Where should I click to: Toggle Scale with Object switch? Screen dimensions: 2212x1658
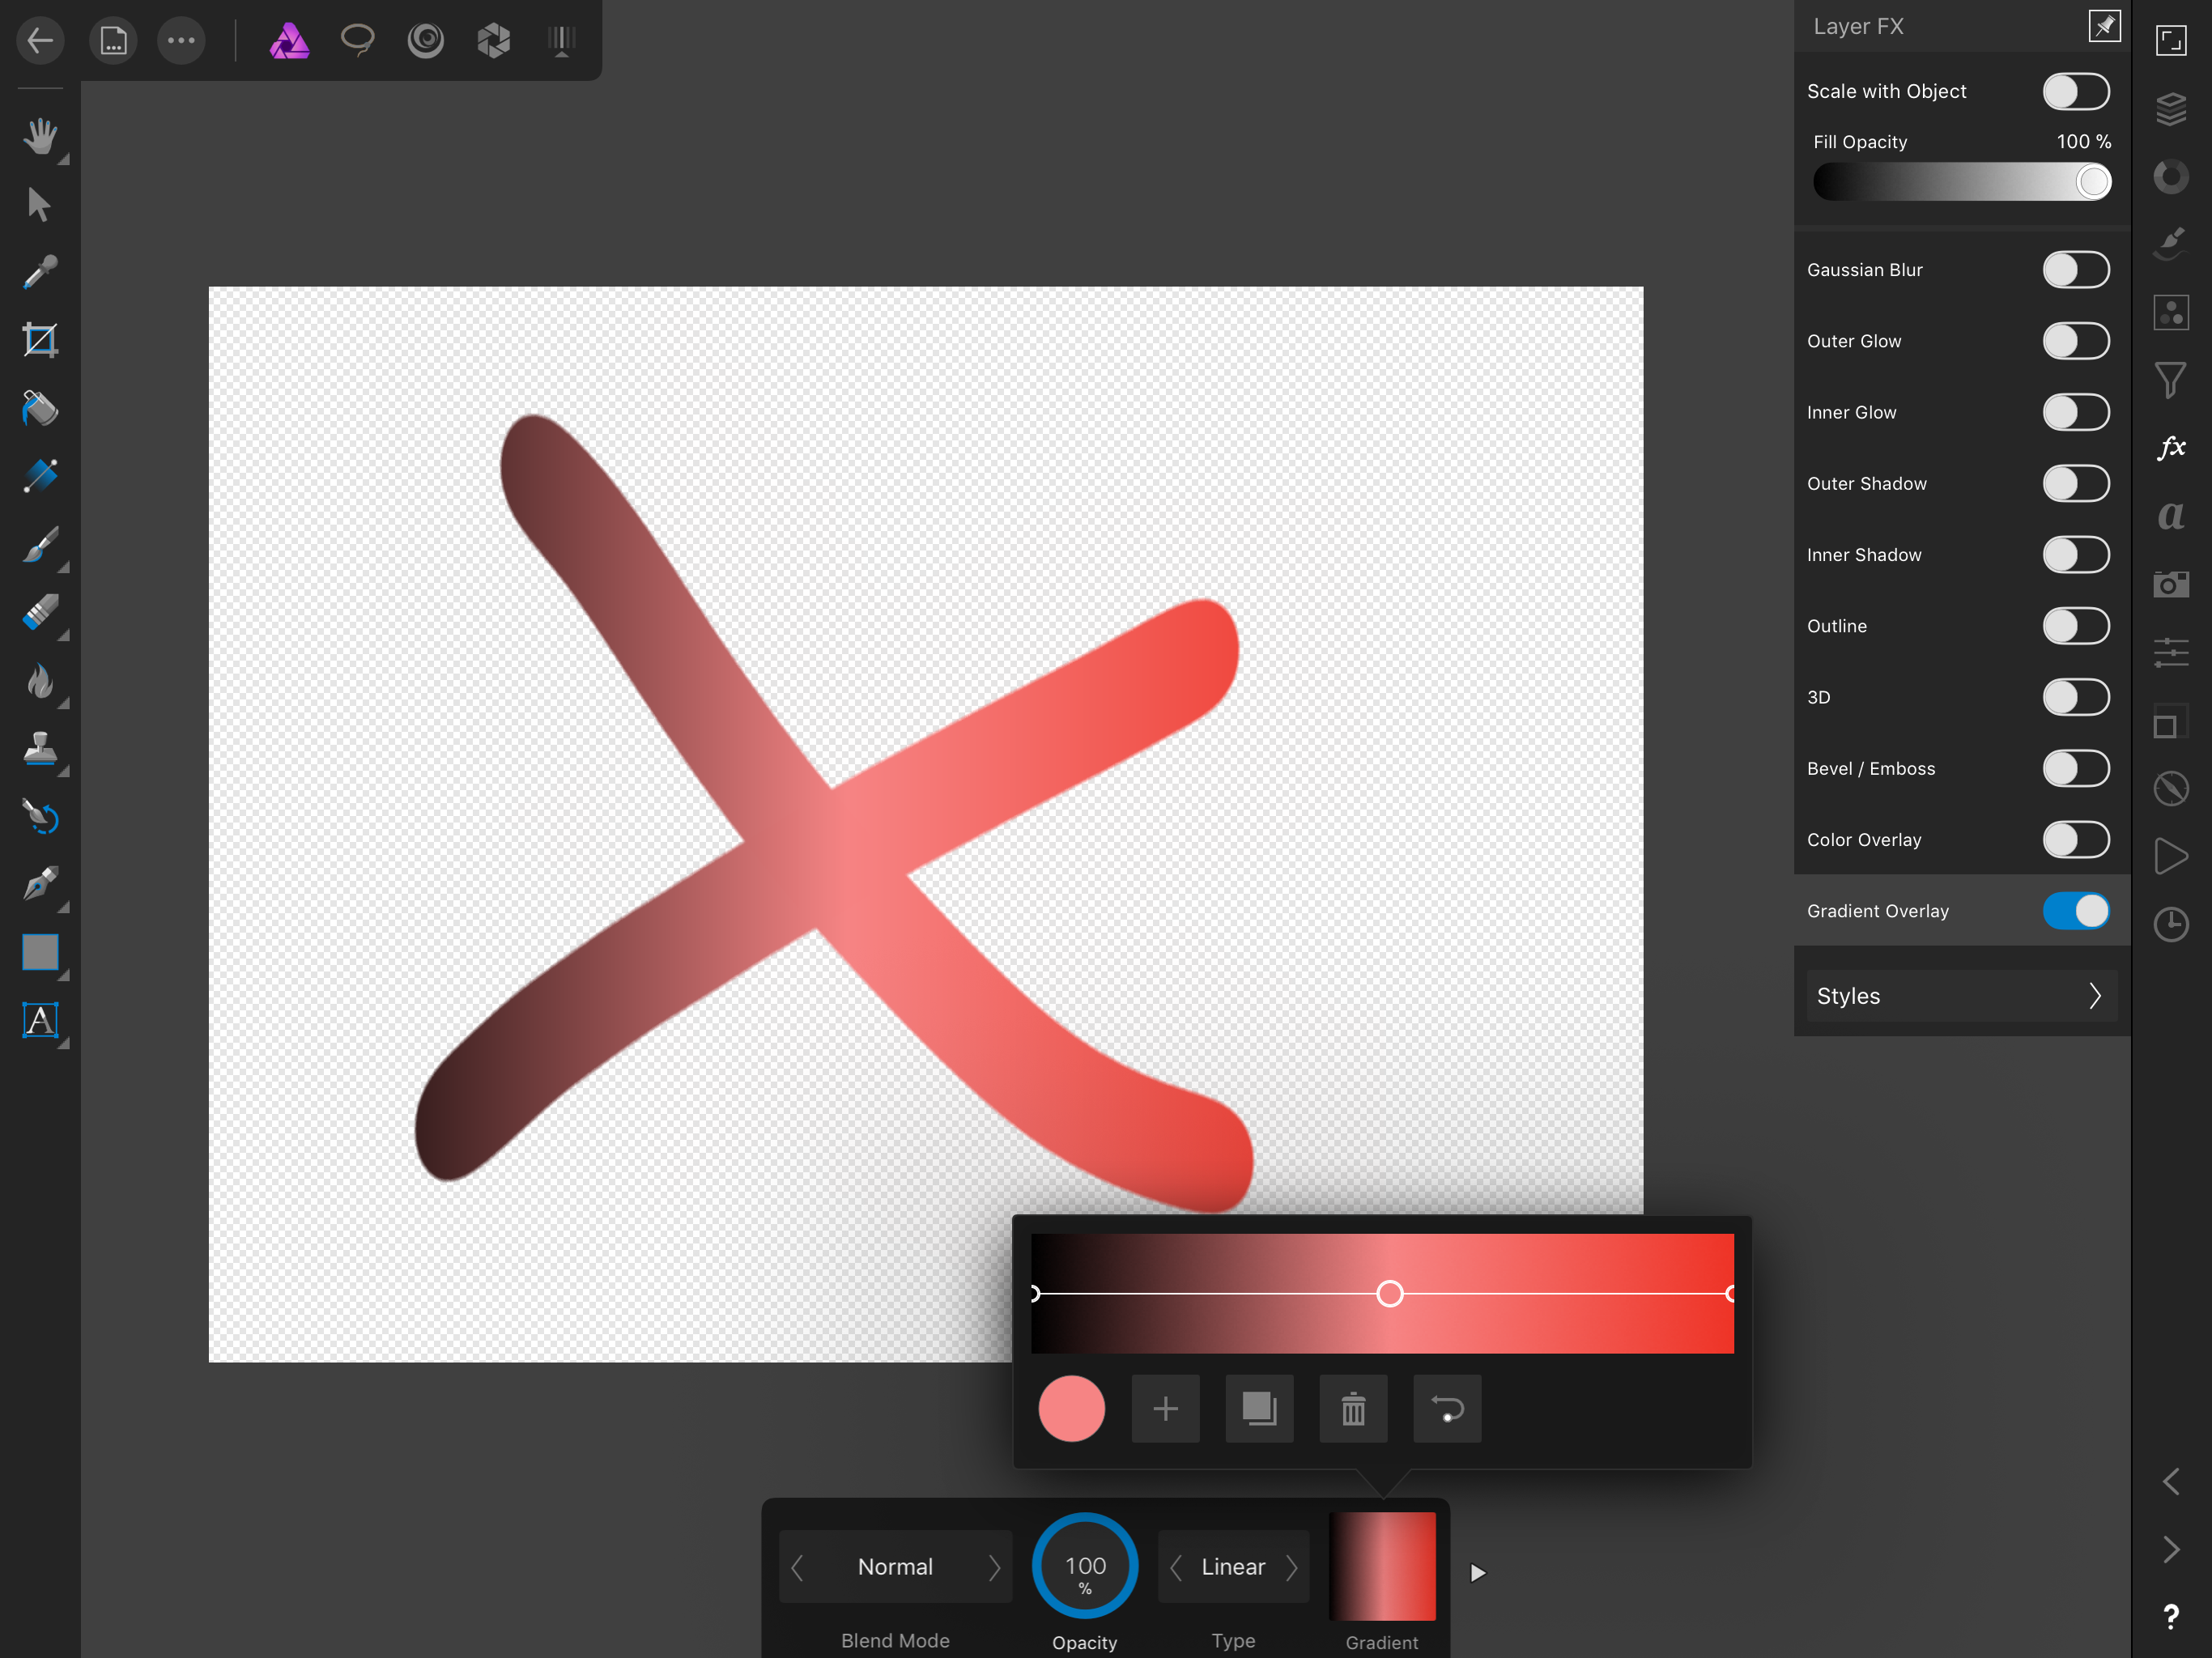click(x=2076, y=91)
